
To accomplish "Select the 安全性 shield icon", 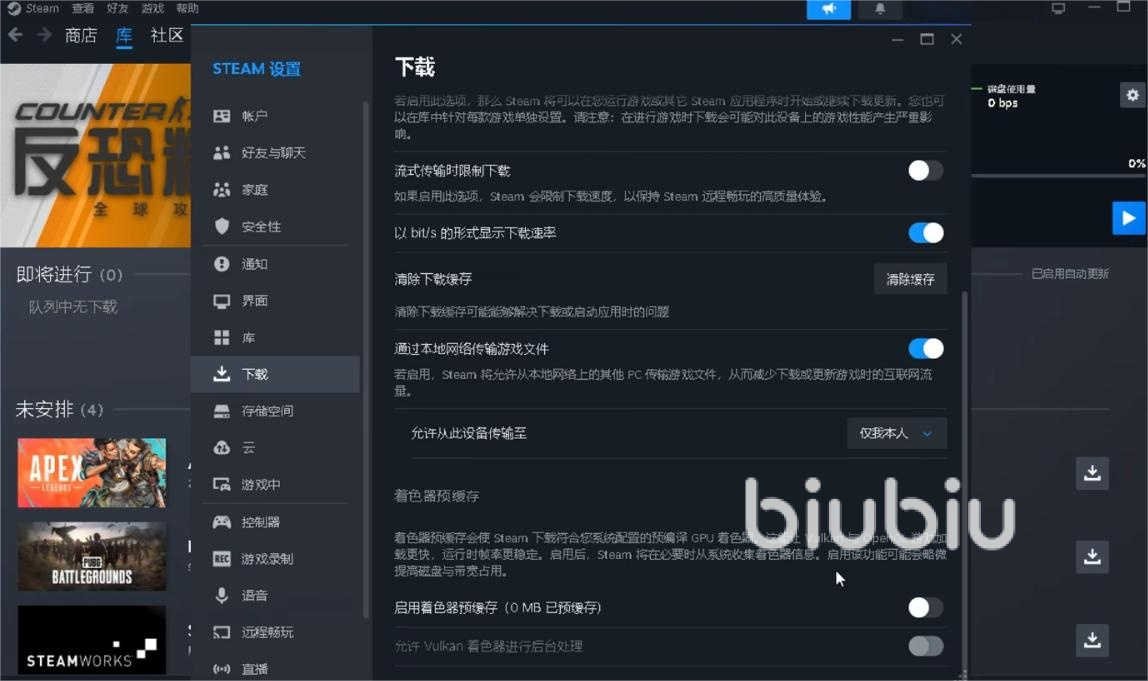I will [222, 227].
